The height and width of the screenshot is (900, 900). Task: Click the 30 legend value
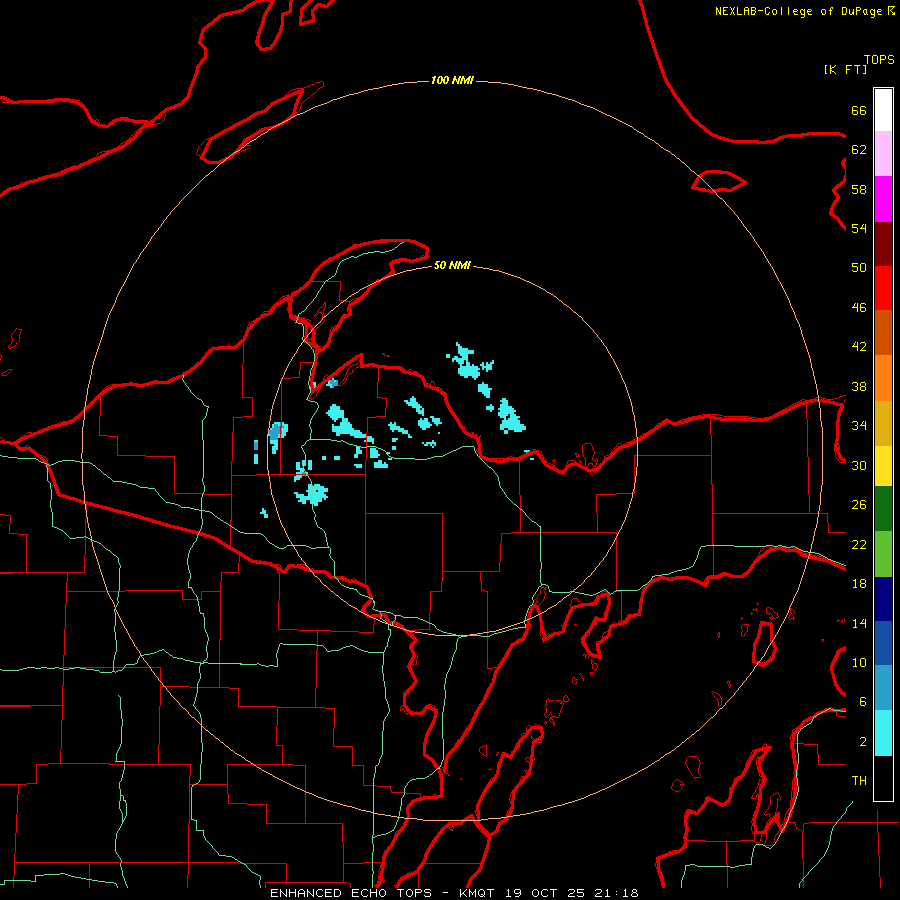859,465
